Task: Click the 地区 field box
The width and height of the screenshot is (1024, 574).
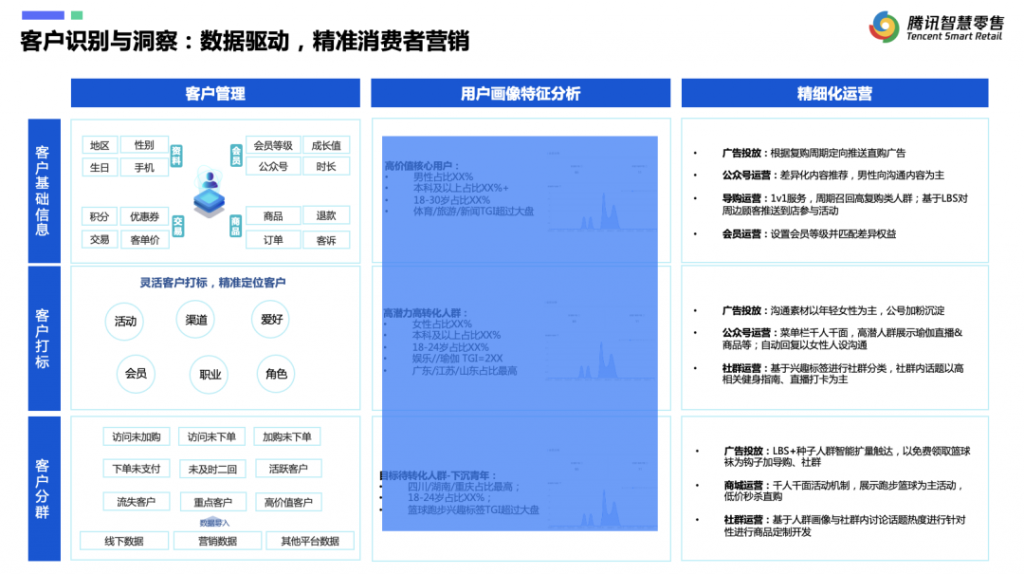Action: 99,145
